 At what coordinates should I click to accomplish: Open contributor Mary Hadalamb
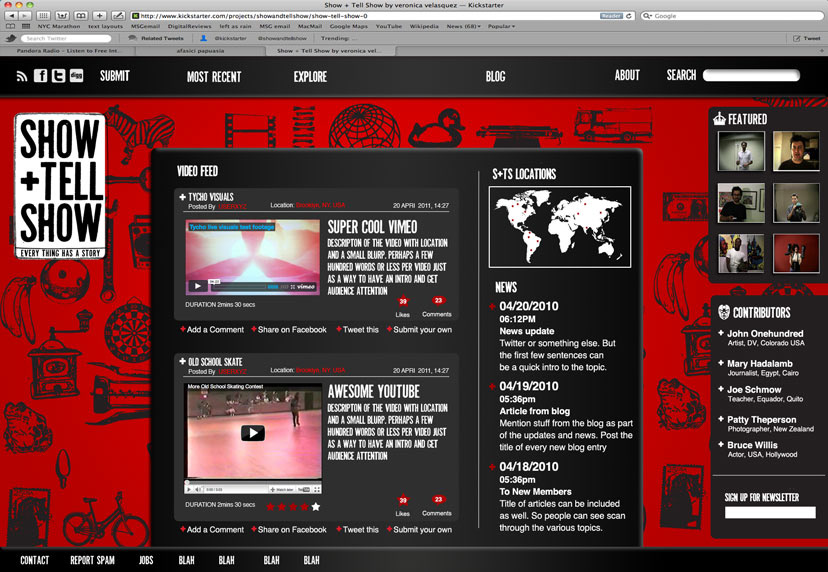point(759,364)
